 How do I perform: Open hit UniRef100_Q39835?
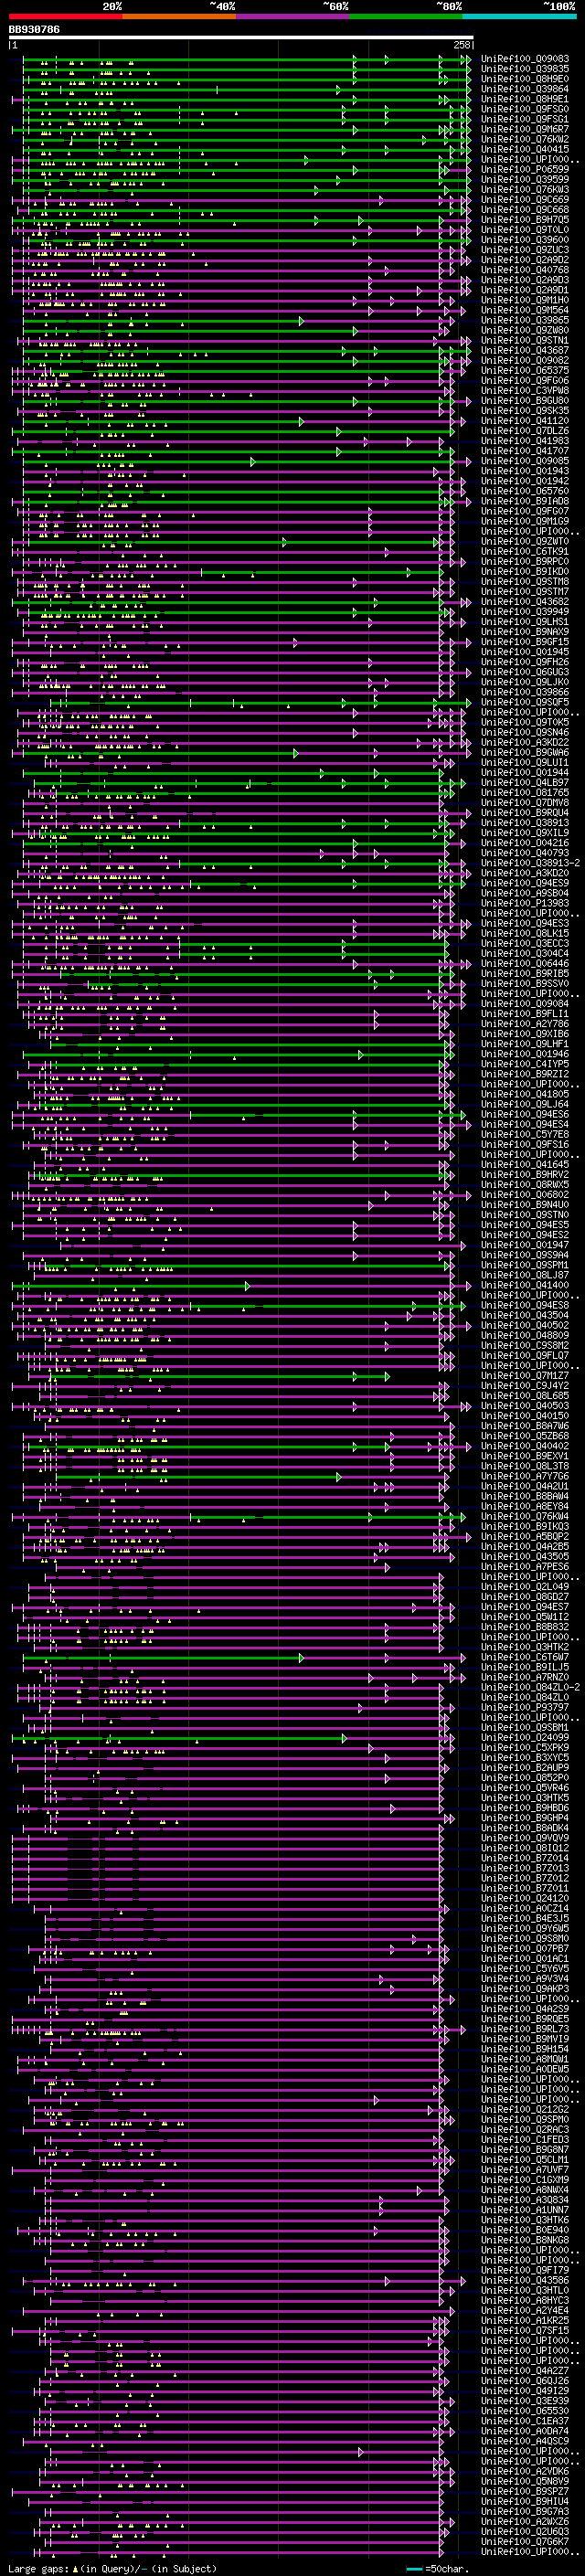click(525, 69)
